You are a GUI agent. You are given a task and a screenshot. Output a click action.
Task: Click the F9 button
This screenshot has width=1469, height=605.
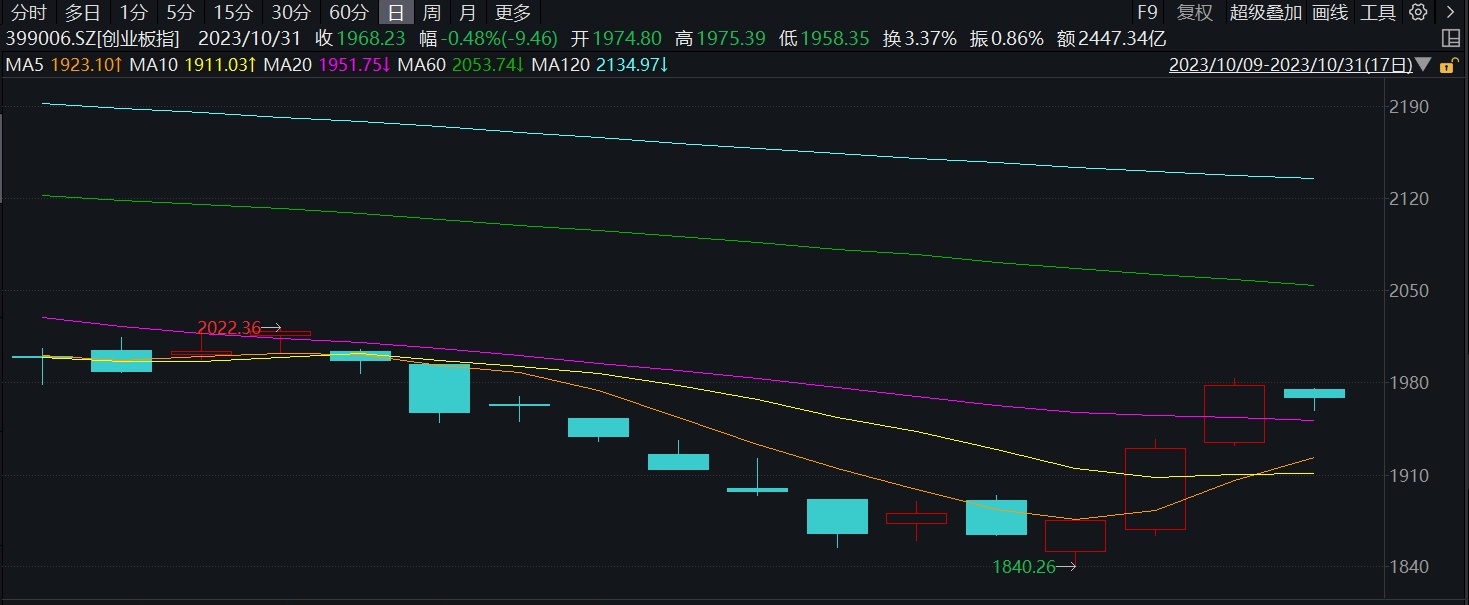pyautogui.click(x=1147, y=13)
